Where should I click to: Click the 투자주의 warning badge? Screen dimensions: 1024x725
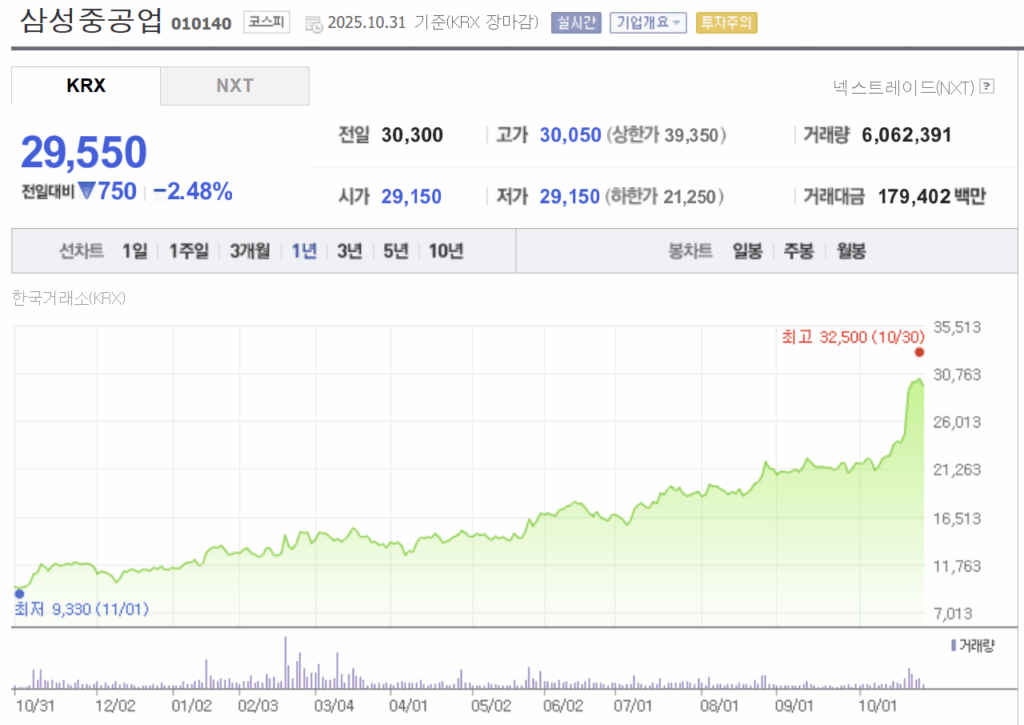pos(727,22)
